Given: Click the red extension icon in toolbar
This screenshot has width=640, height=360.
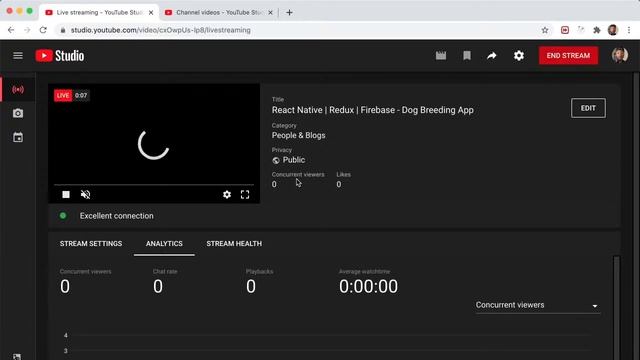Looking at the screenshot, I should 564,30.
